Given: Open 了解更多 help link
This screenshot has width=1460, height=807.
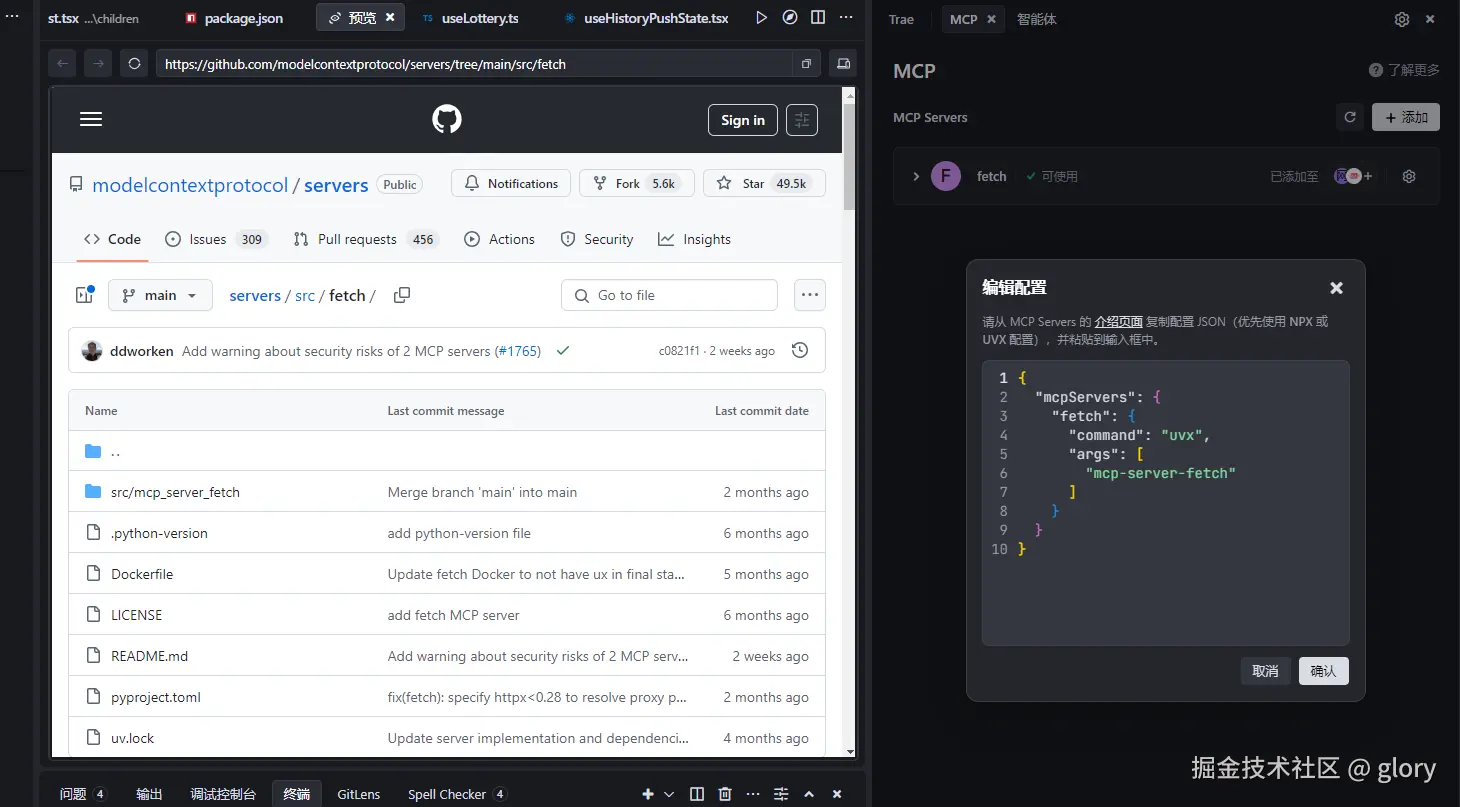Looking at the screenshot, I should tap(1404, 70).
